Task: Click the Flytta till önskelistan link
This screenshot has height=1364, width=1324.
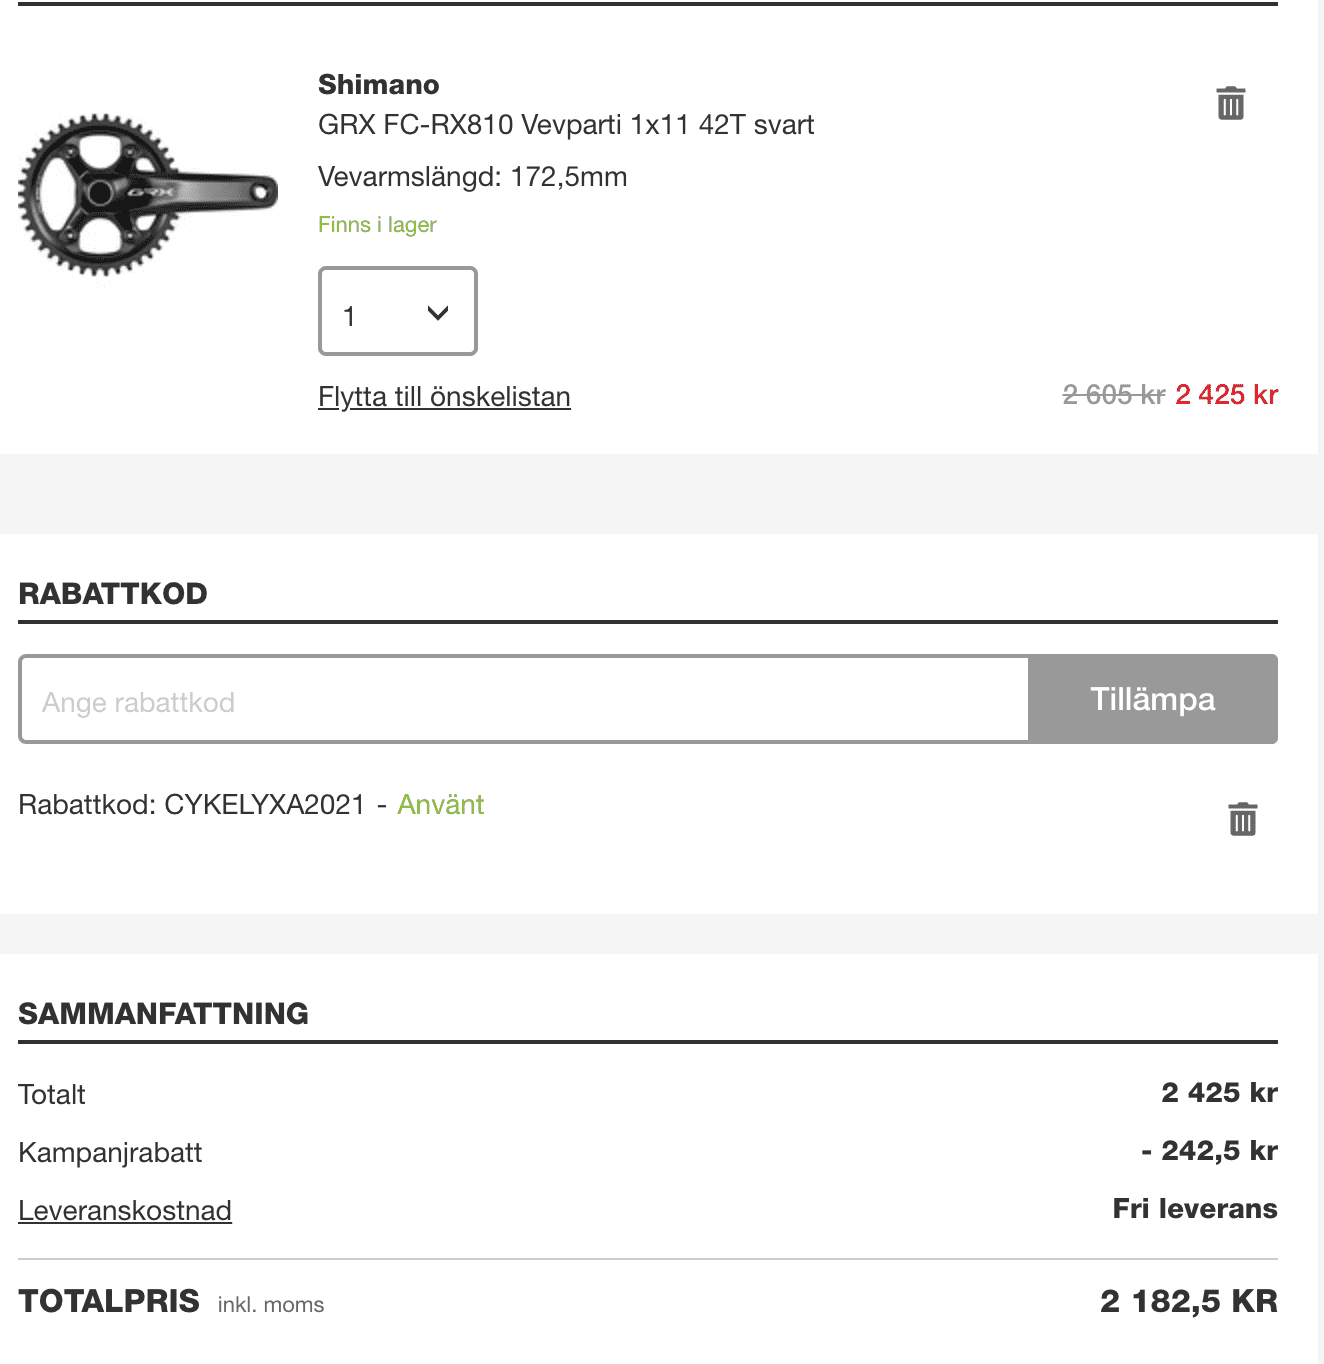Action: 444,397
